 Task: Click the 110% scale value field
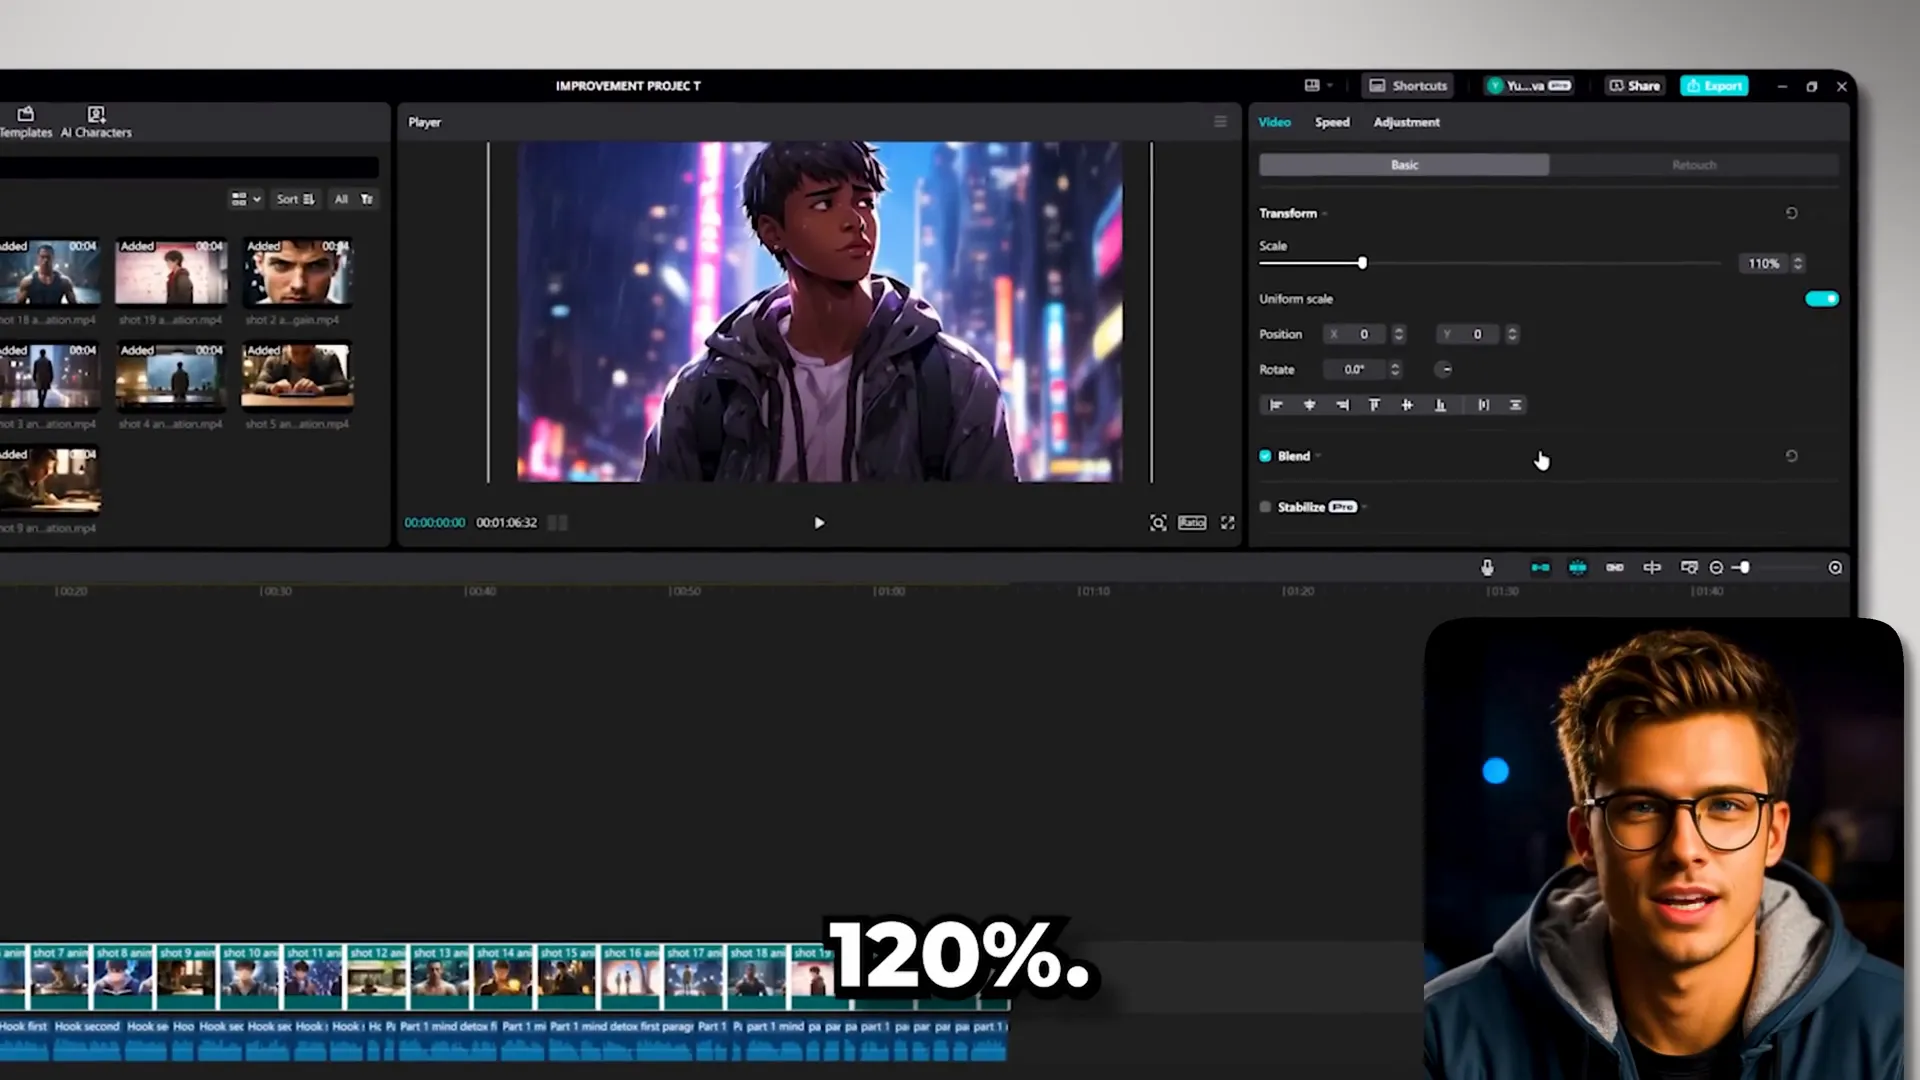[1763, 263]
